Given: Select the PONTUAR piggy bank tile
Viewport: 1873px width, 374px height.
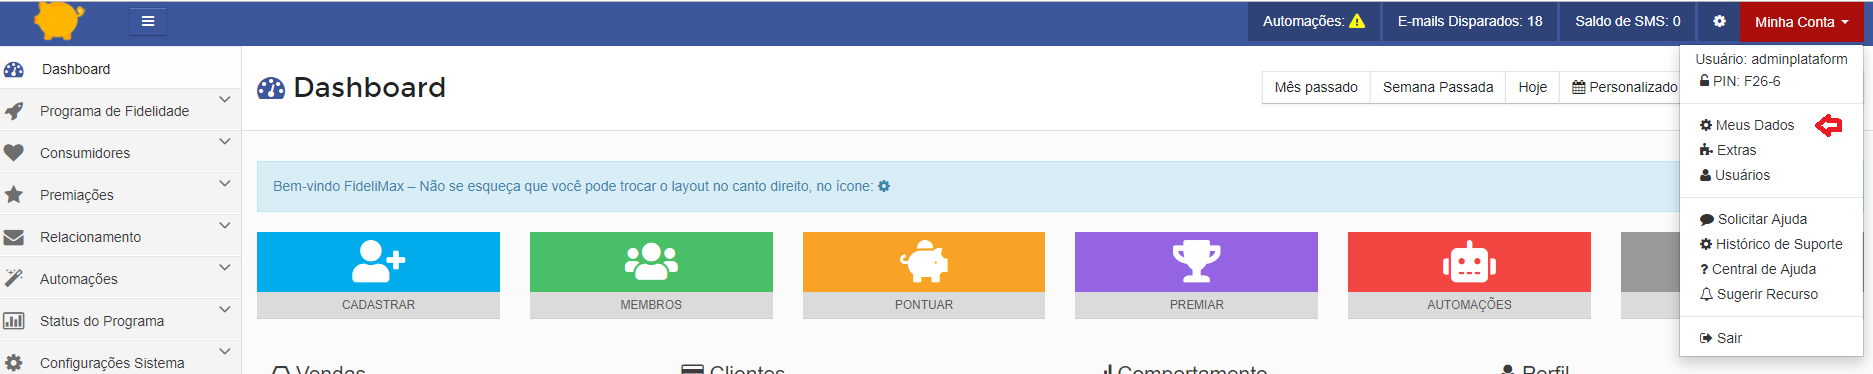Looking at the screenshot, I should [x=924, y=275].
